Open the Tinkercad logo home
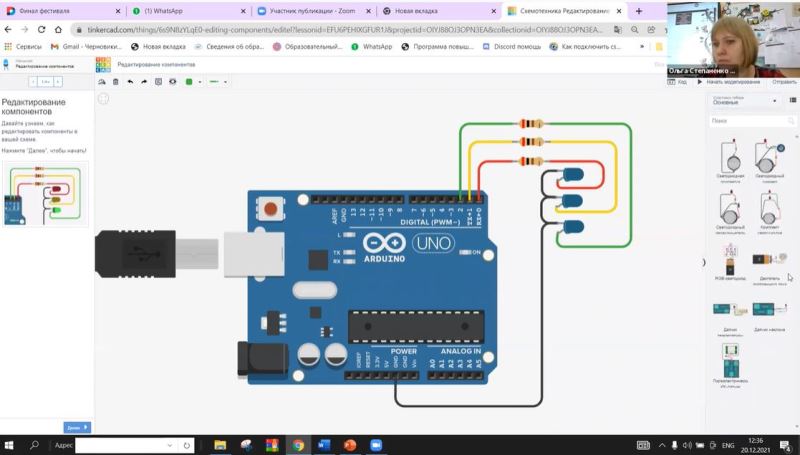 [102, 64]
